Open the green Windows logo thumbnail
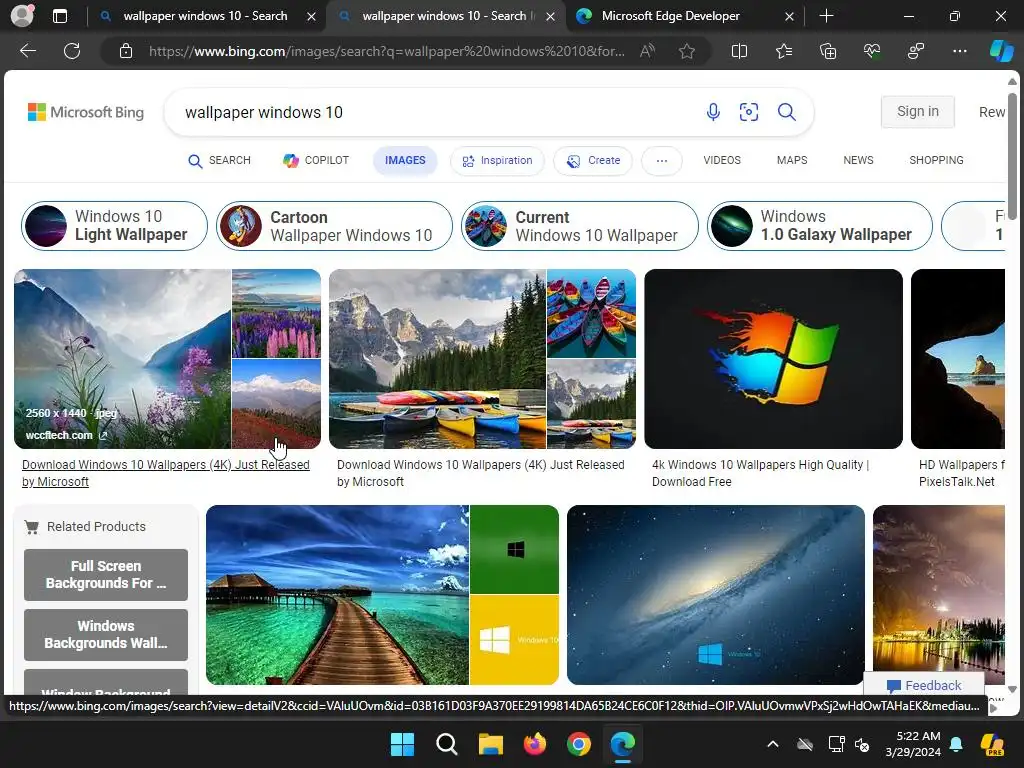Image resolution: width=1024 pixels, height=768 pixels. pyautogui.click(x=515, y=549)
